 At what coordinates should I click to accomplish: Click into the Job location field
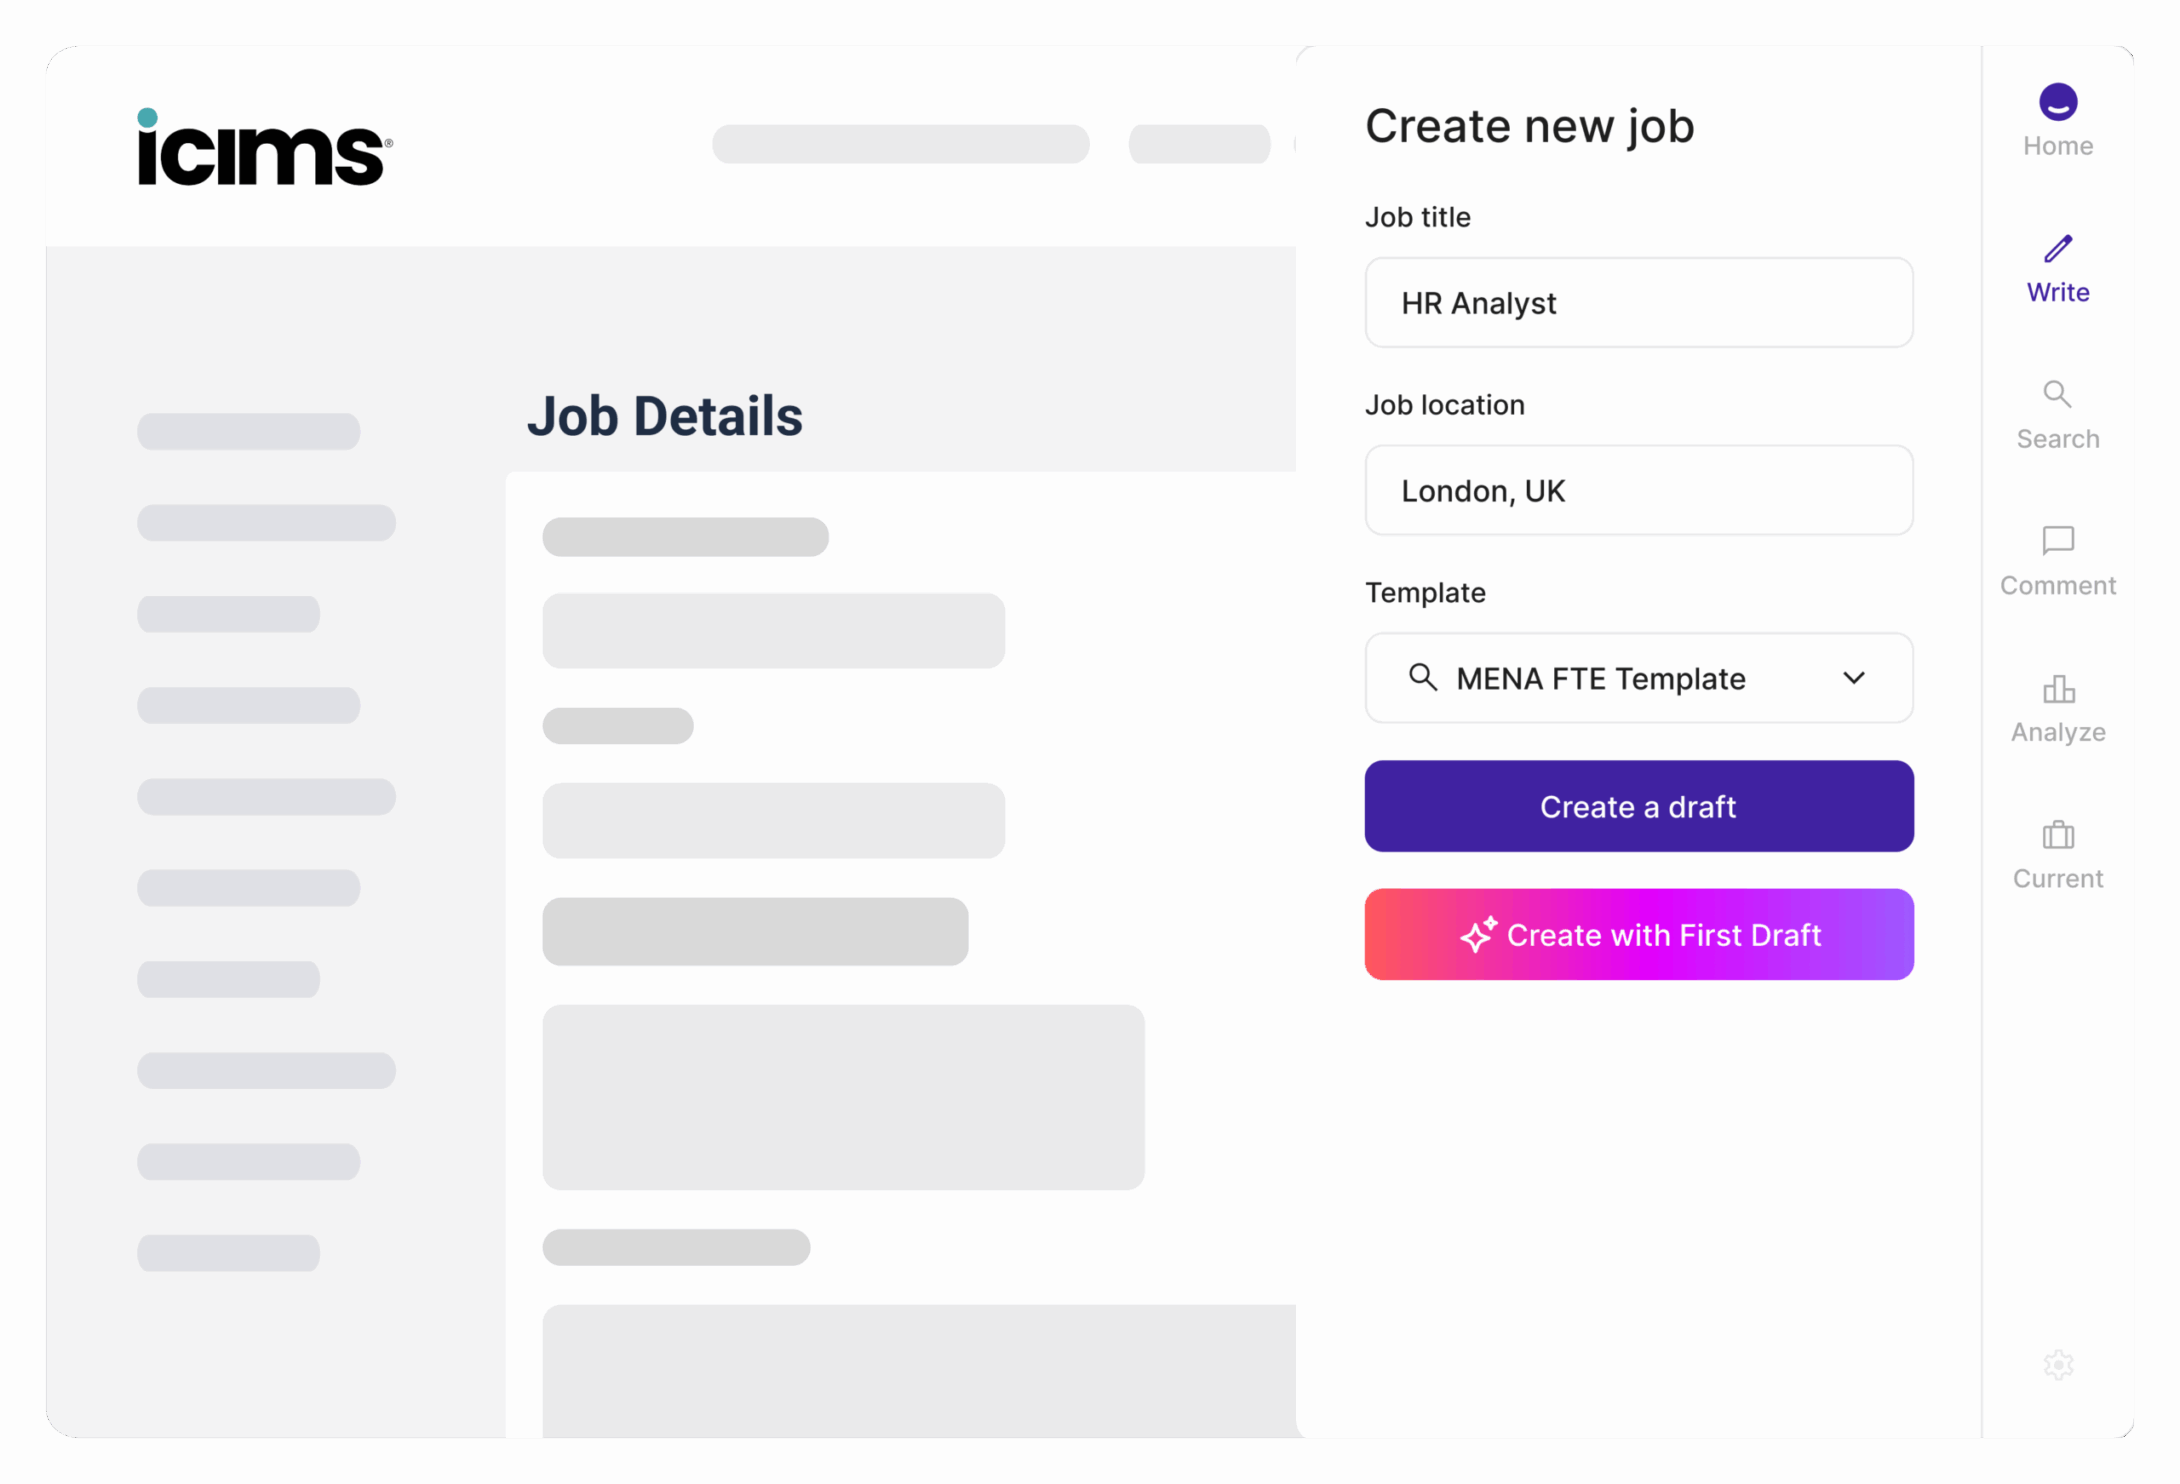[1638, 491]
